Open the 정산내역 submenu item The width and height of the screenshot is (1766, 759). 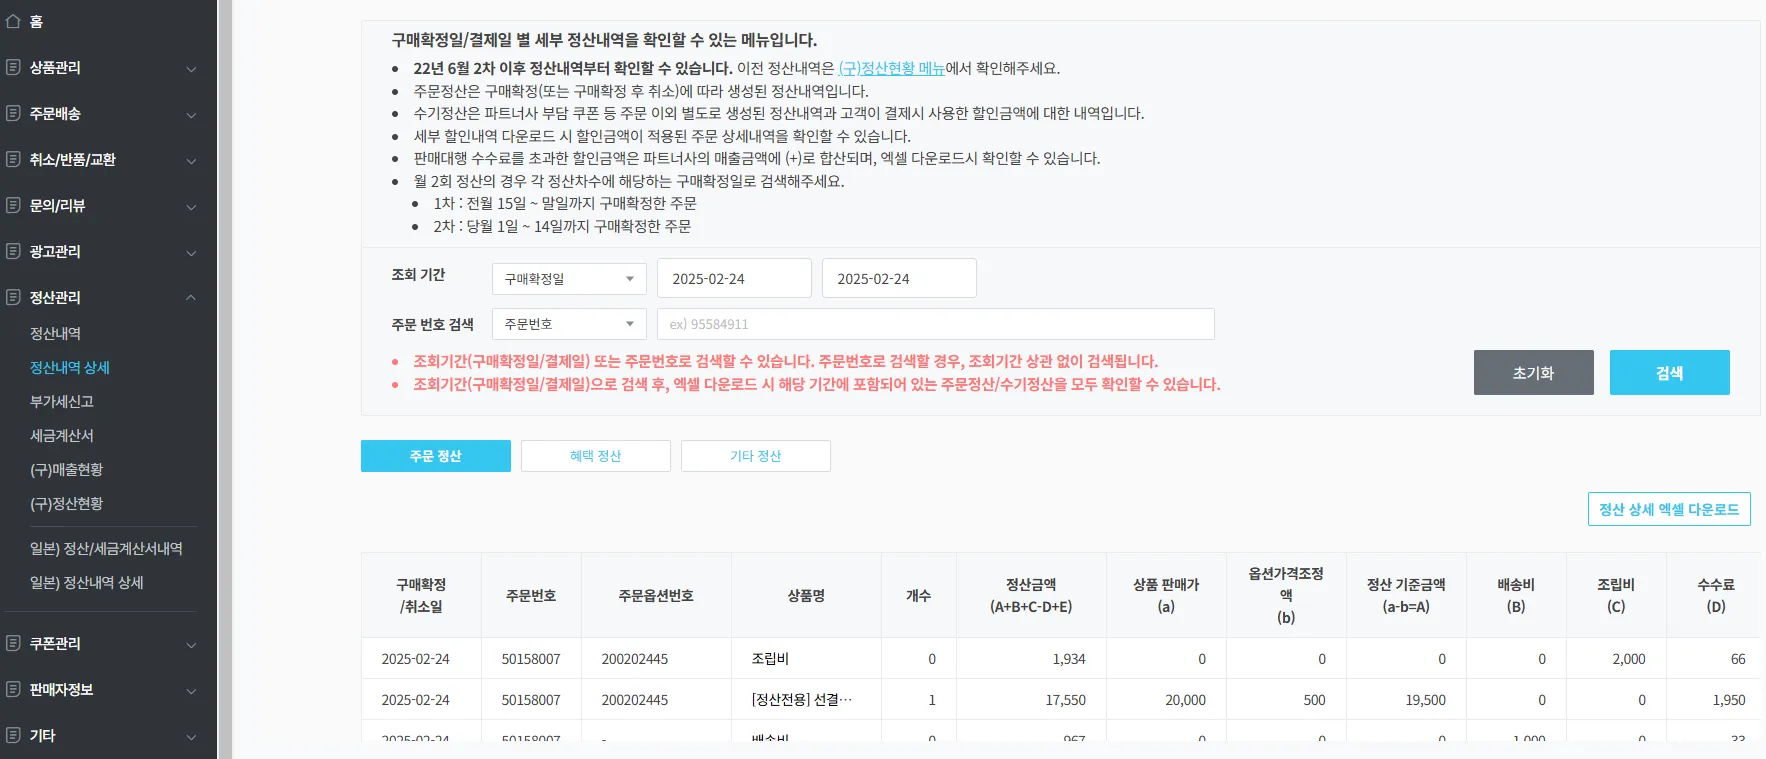55,333
